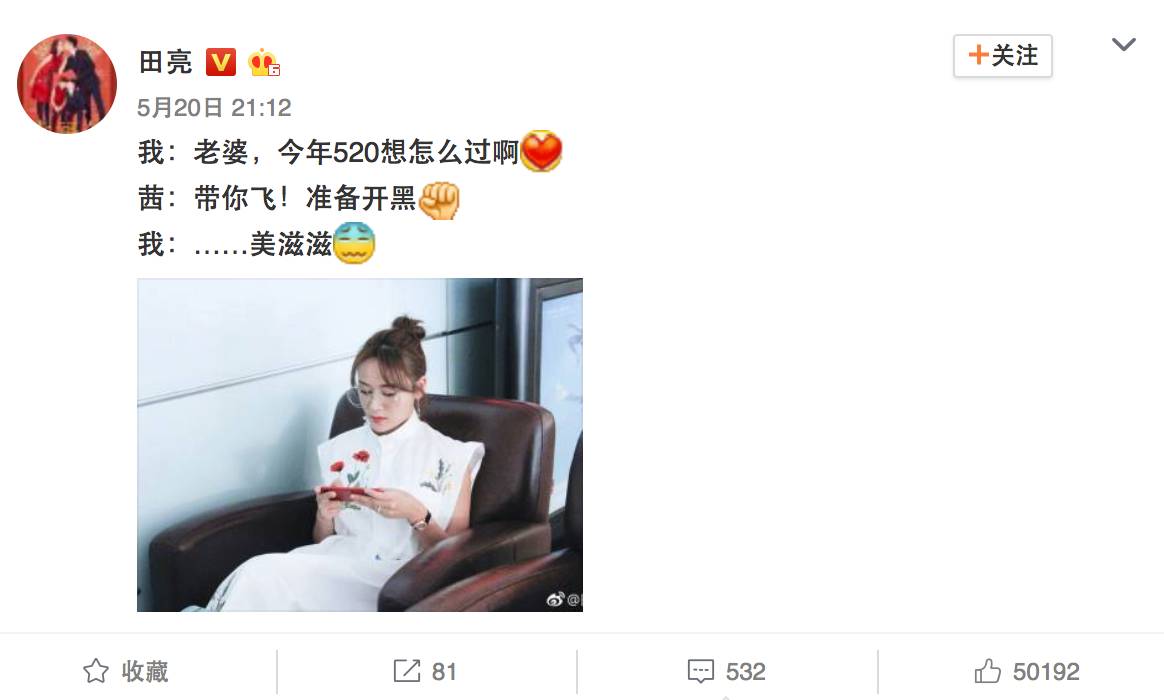Click the like count 50192
This screenshot has width=1164, height=700.
(x=1046, y=672)
